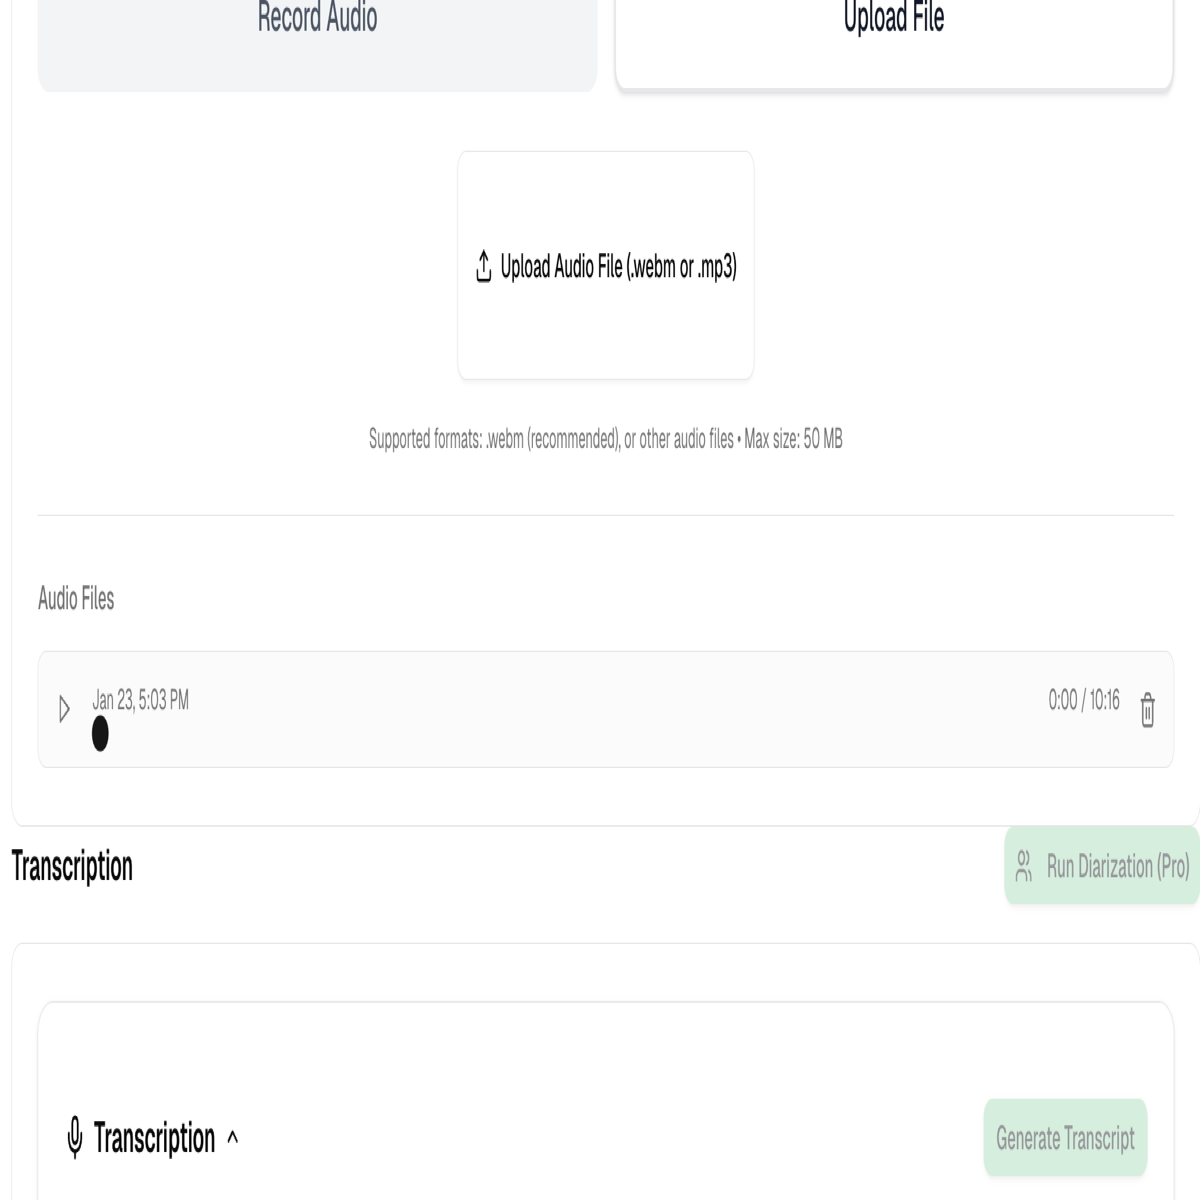The height and width of the screenshot is (1200, 1200).
Task: Click the people icon on Run Diarization button
Action: point(1024,868)
